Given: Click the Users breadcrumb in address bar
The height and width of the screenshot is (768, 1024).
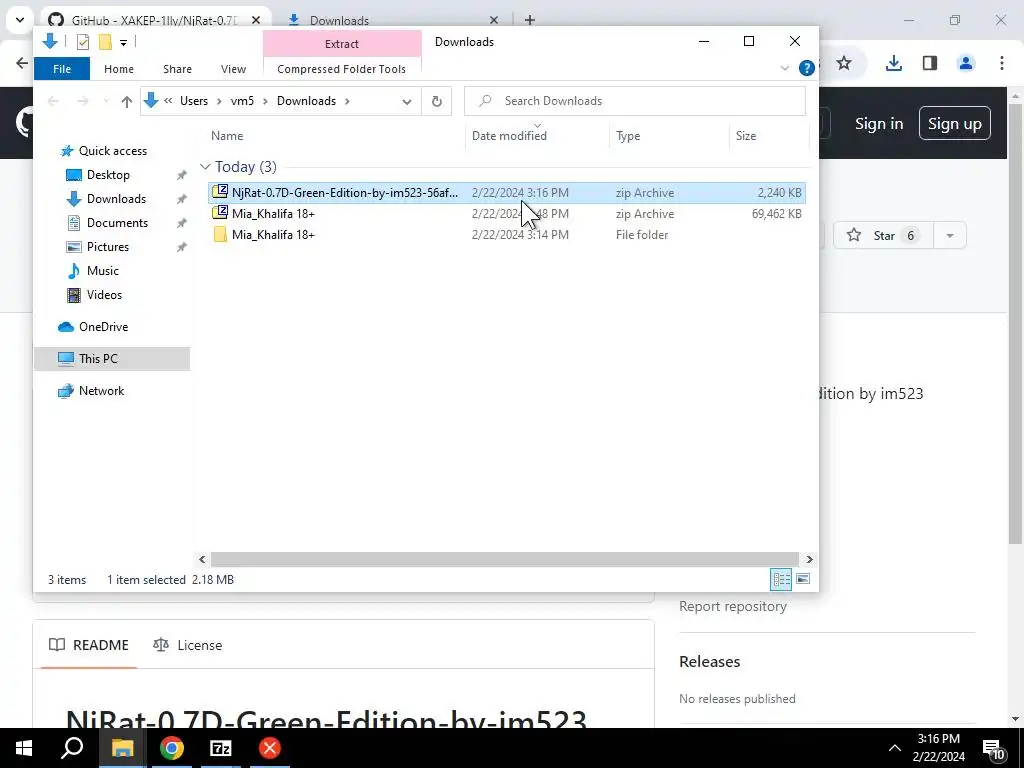Looking at the screenshot, I should click(x=194, y=101).
